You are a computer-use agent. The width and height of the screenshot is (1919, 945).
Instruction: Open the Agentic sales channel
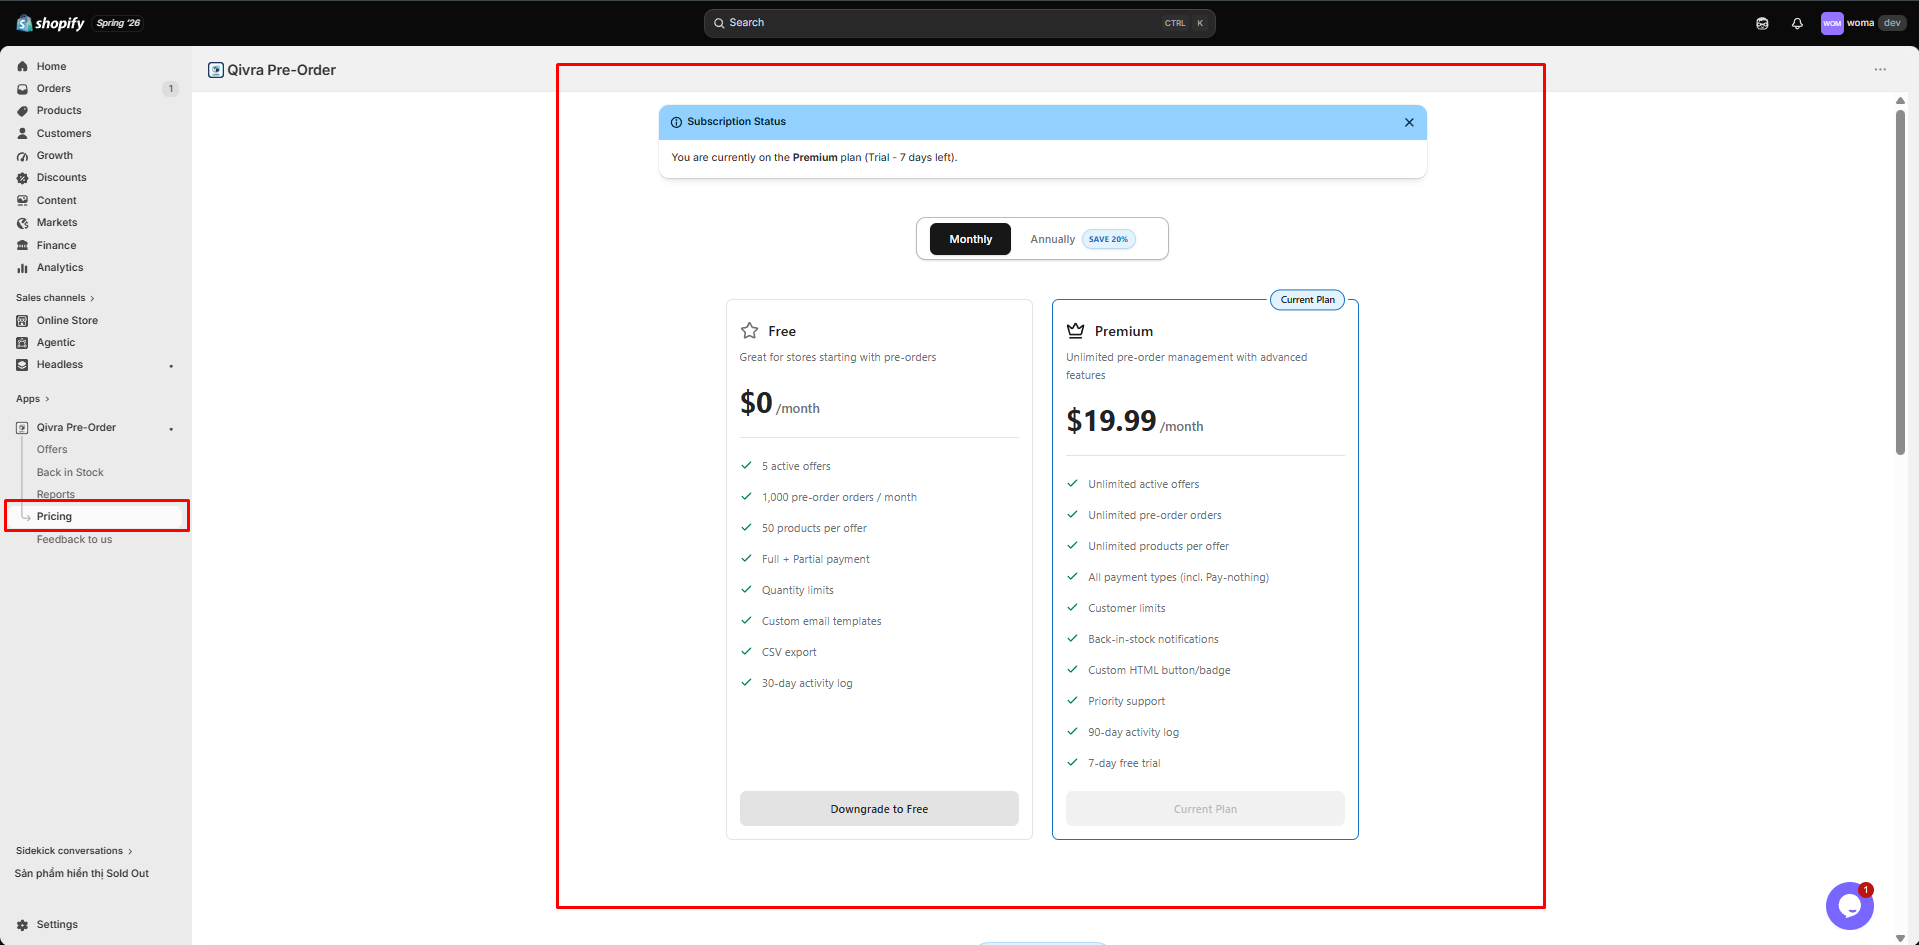pyautogui.click(x=56, y=342)
